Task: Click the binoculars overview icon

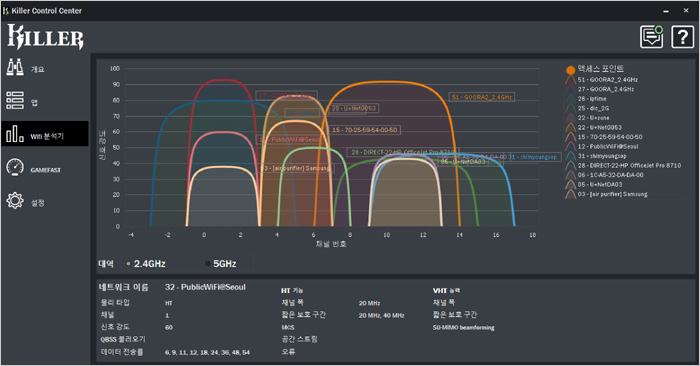Action: click(x=15, y=67)
